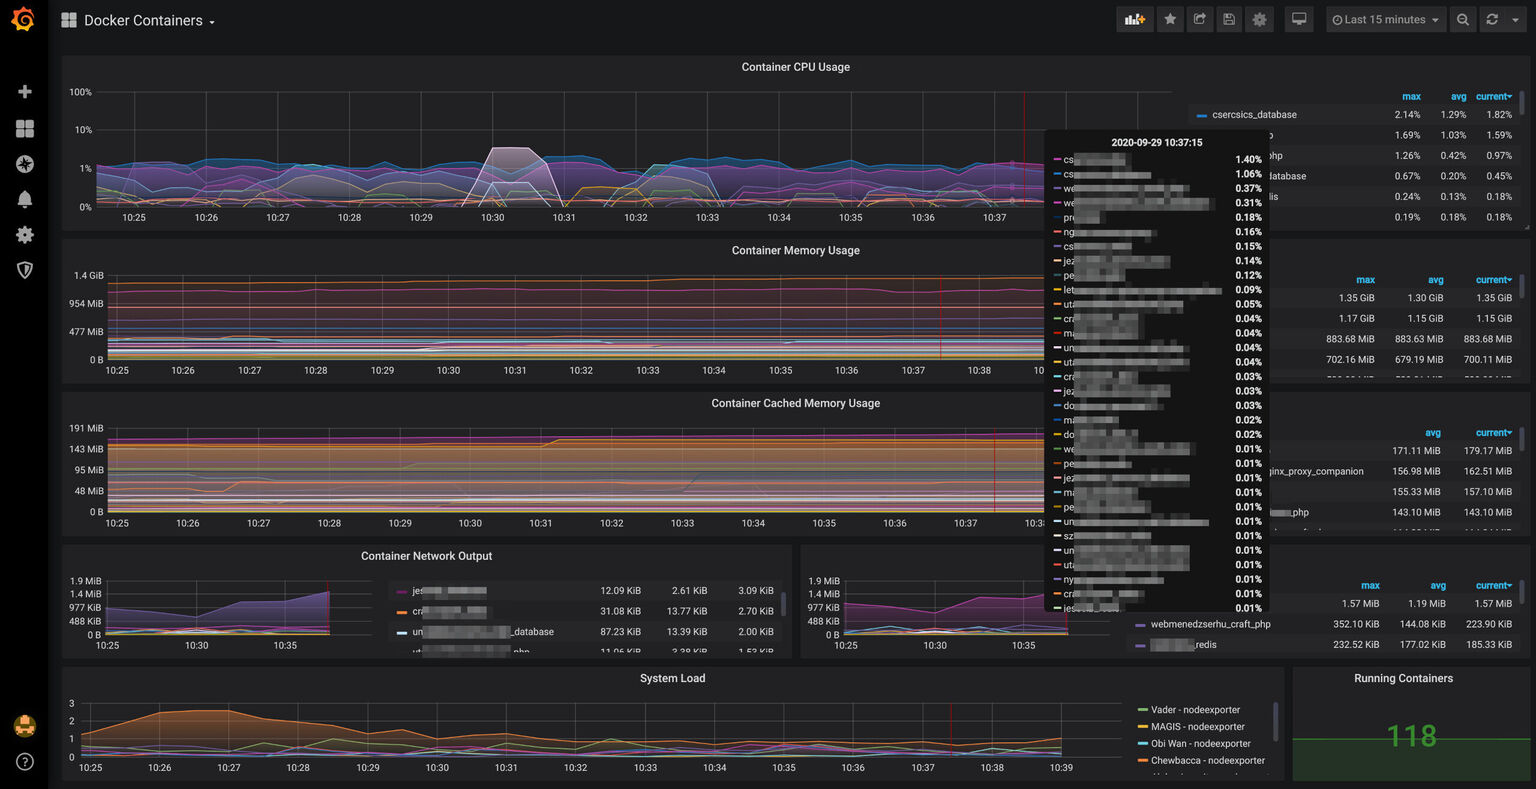Open the Explore compass icon in the sidebar
Image resolution: width=1536 pixels, height=789 pixels.
coord(25,164)
